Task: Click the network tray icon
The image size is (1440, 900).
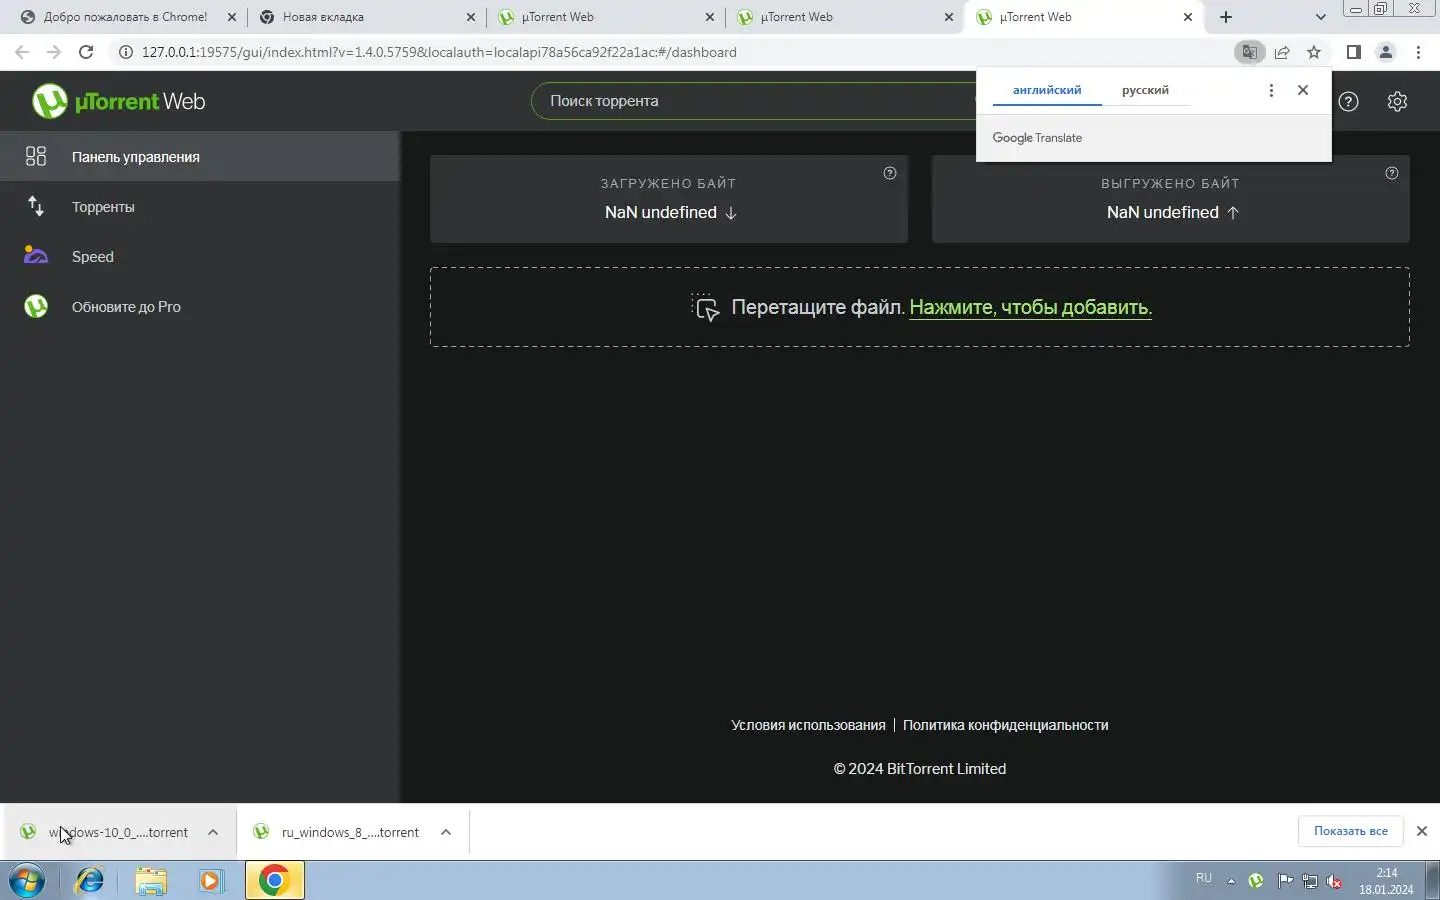Action: (1309, 881)
